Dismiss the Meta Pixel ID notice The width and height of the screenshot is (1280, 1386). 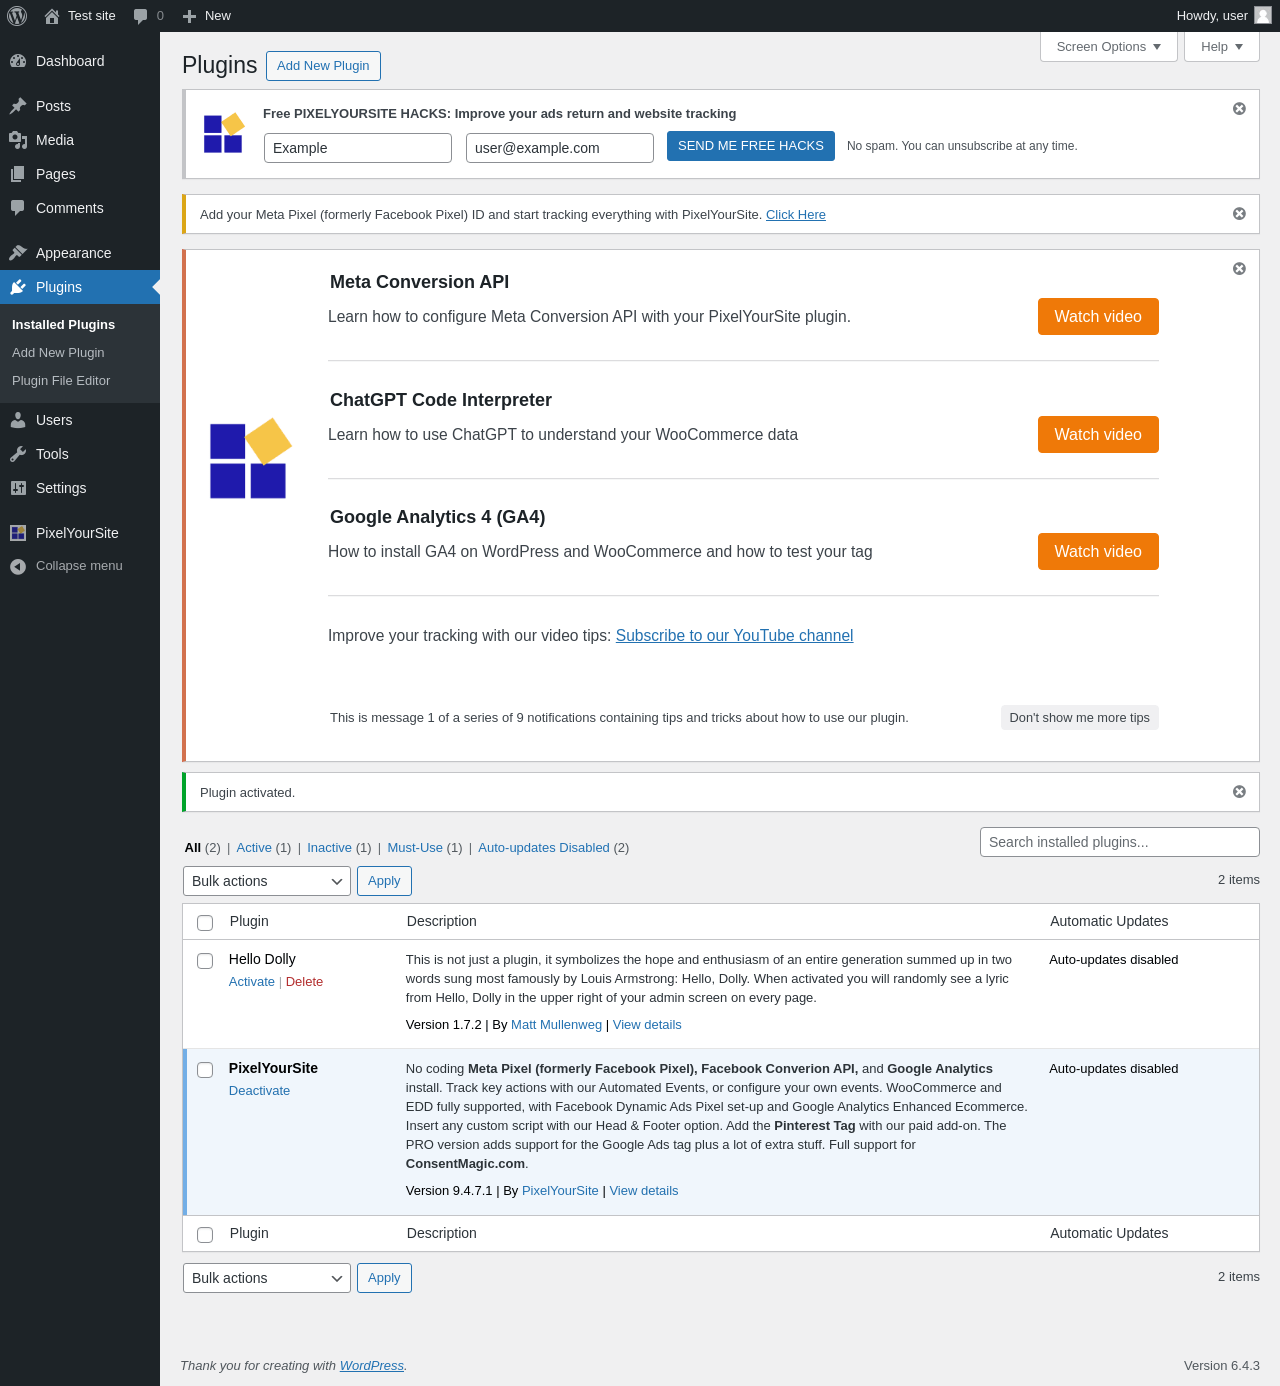click(1239, 213)
